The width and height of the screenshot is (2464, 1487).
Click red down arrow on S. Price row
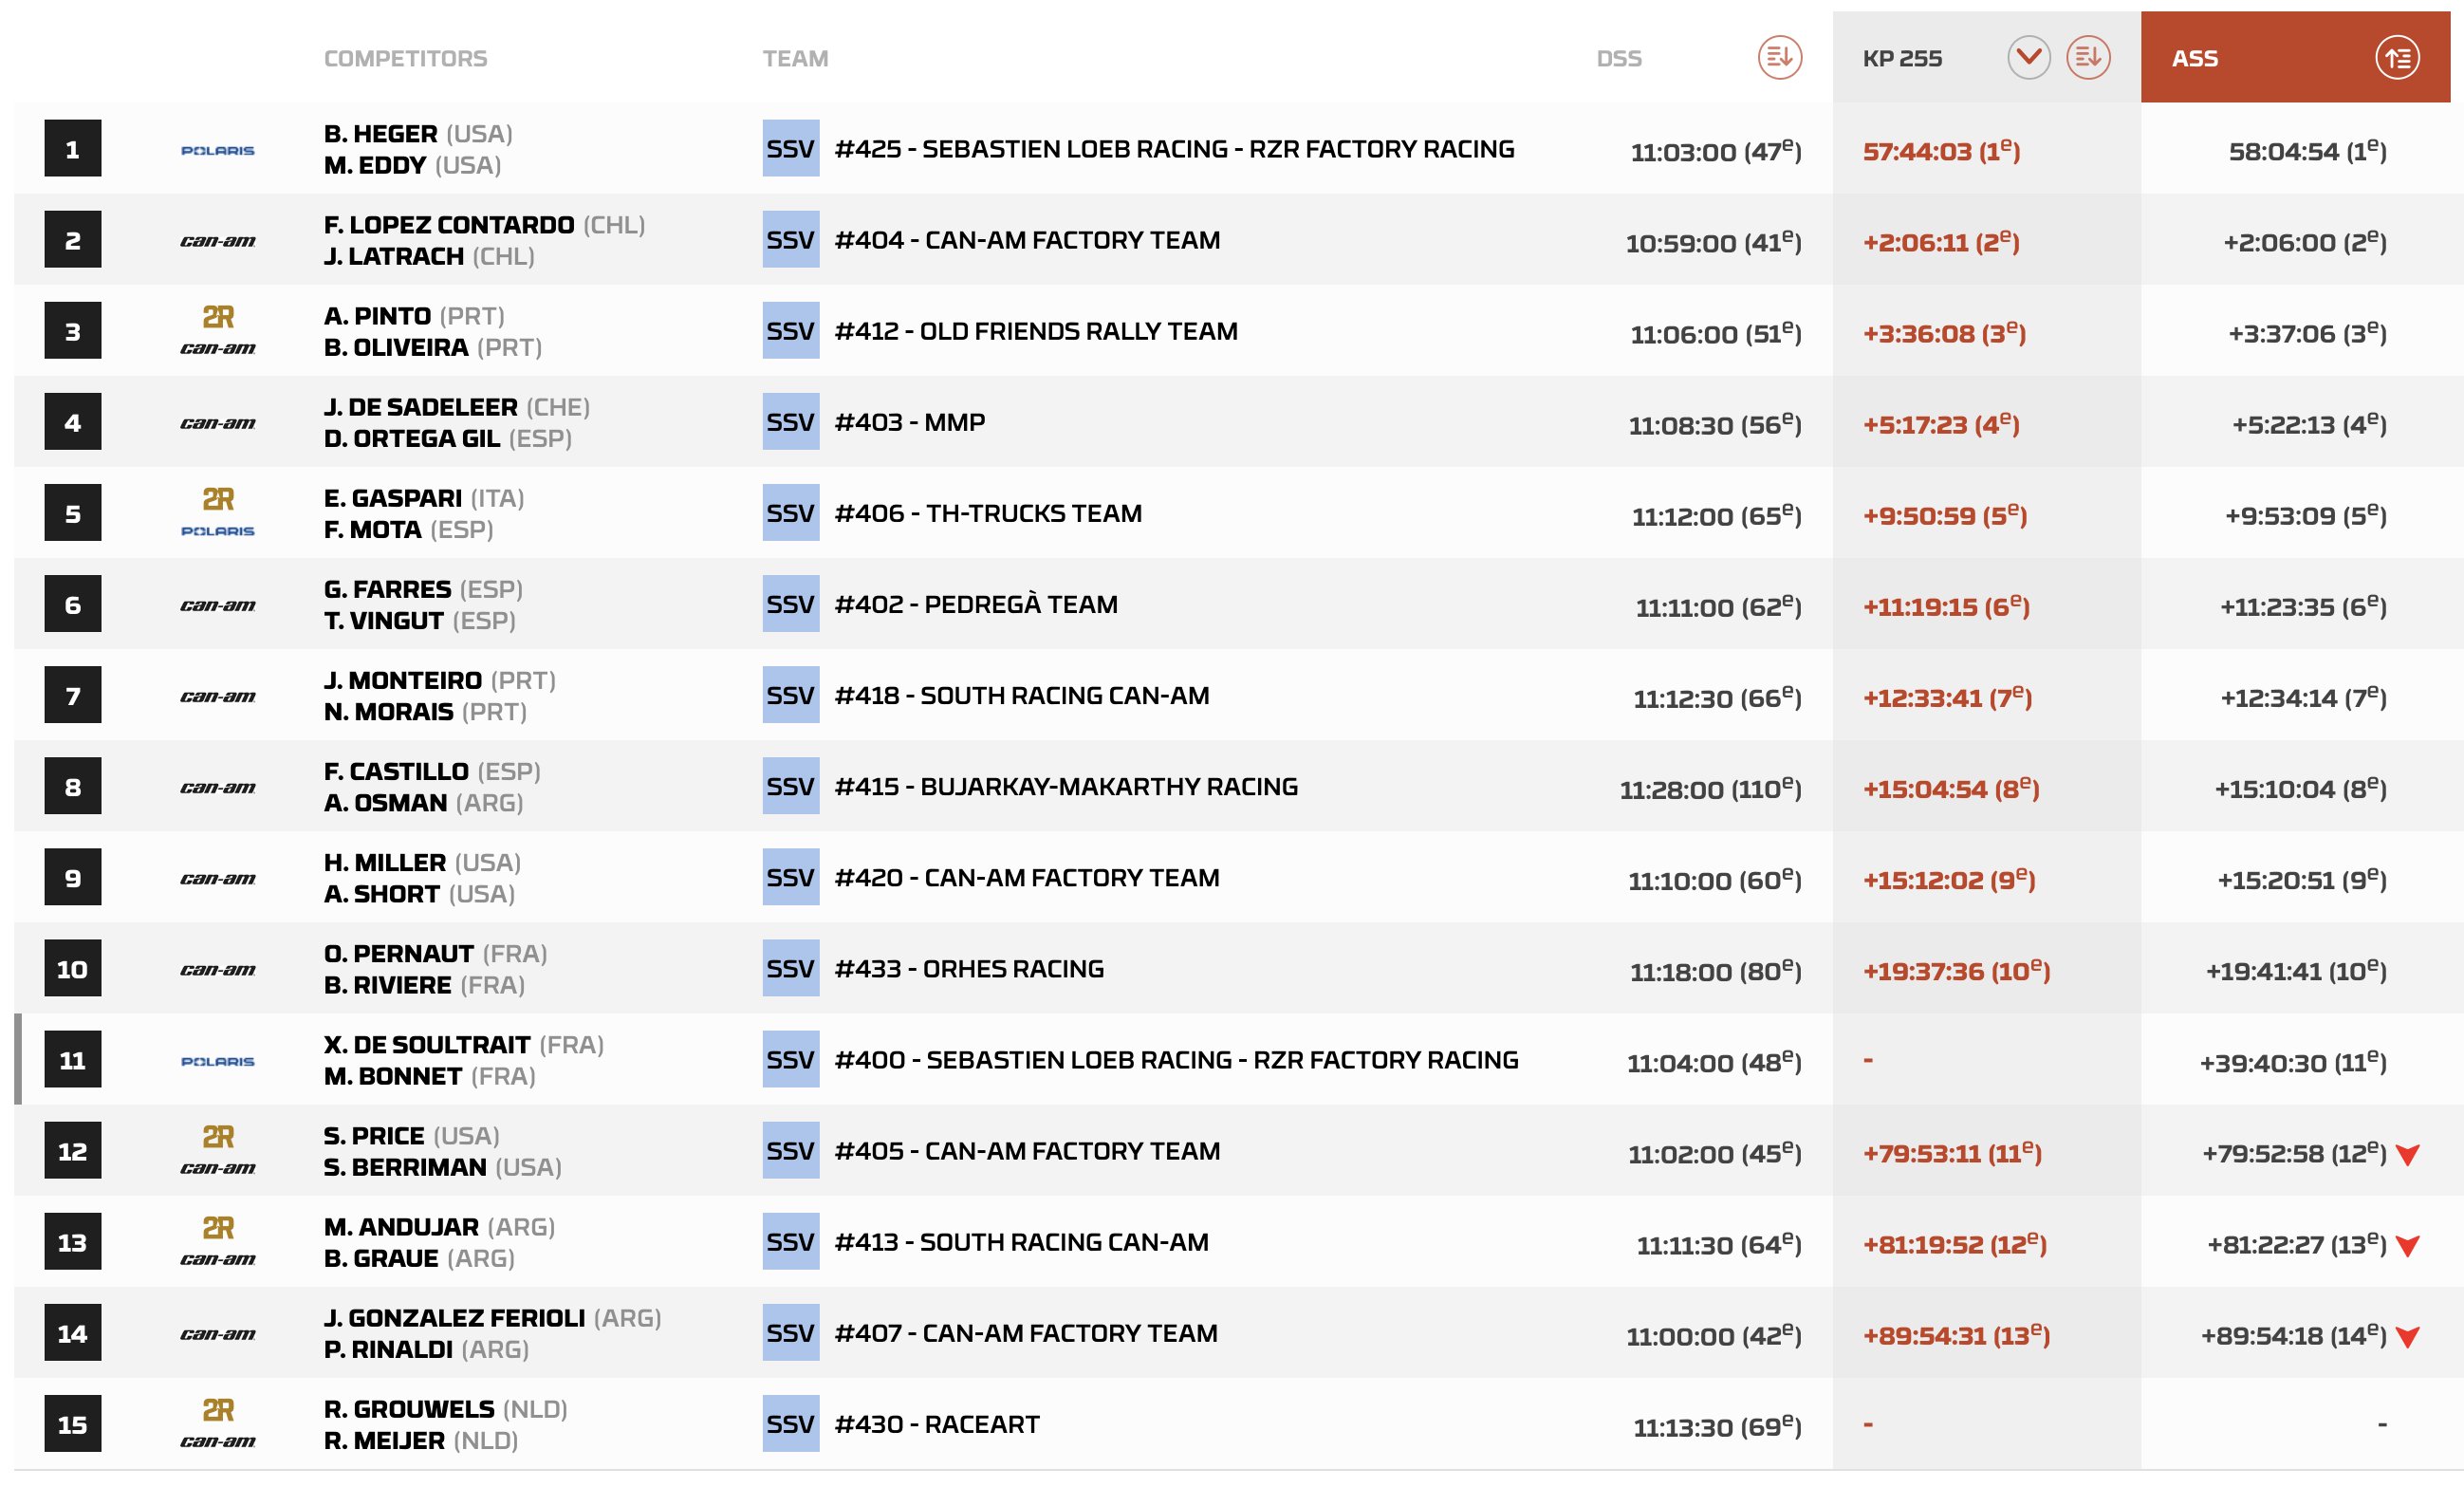pyautogui.click(x=2407, y=1154)
